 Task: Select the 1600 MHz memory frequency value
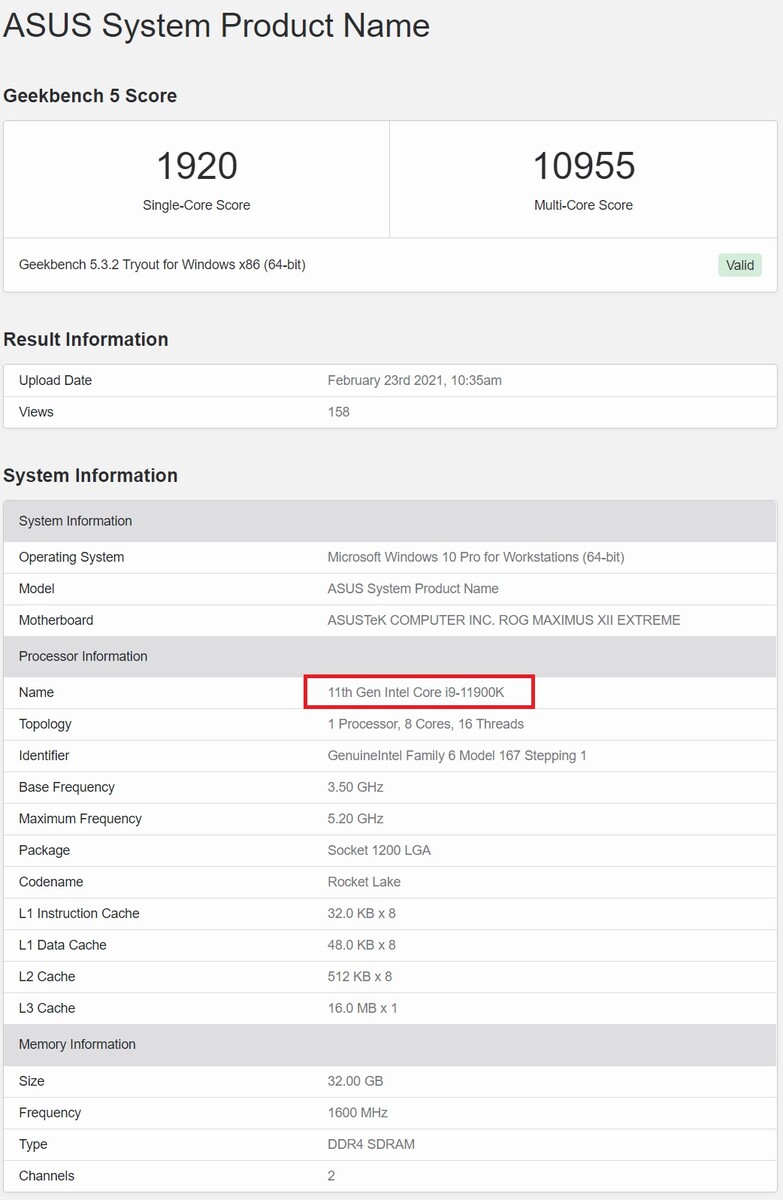(x=358, y=1112)
